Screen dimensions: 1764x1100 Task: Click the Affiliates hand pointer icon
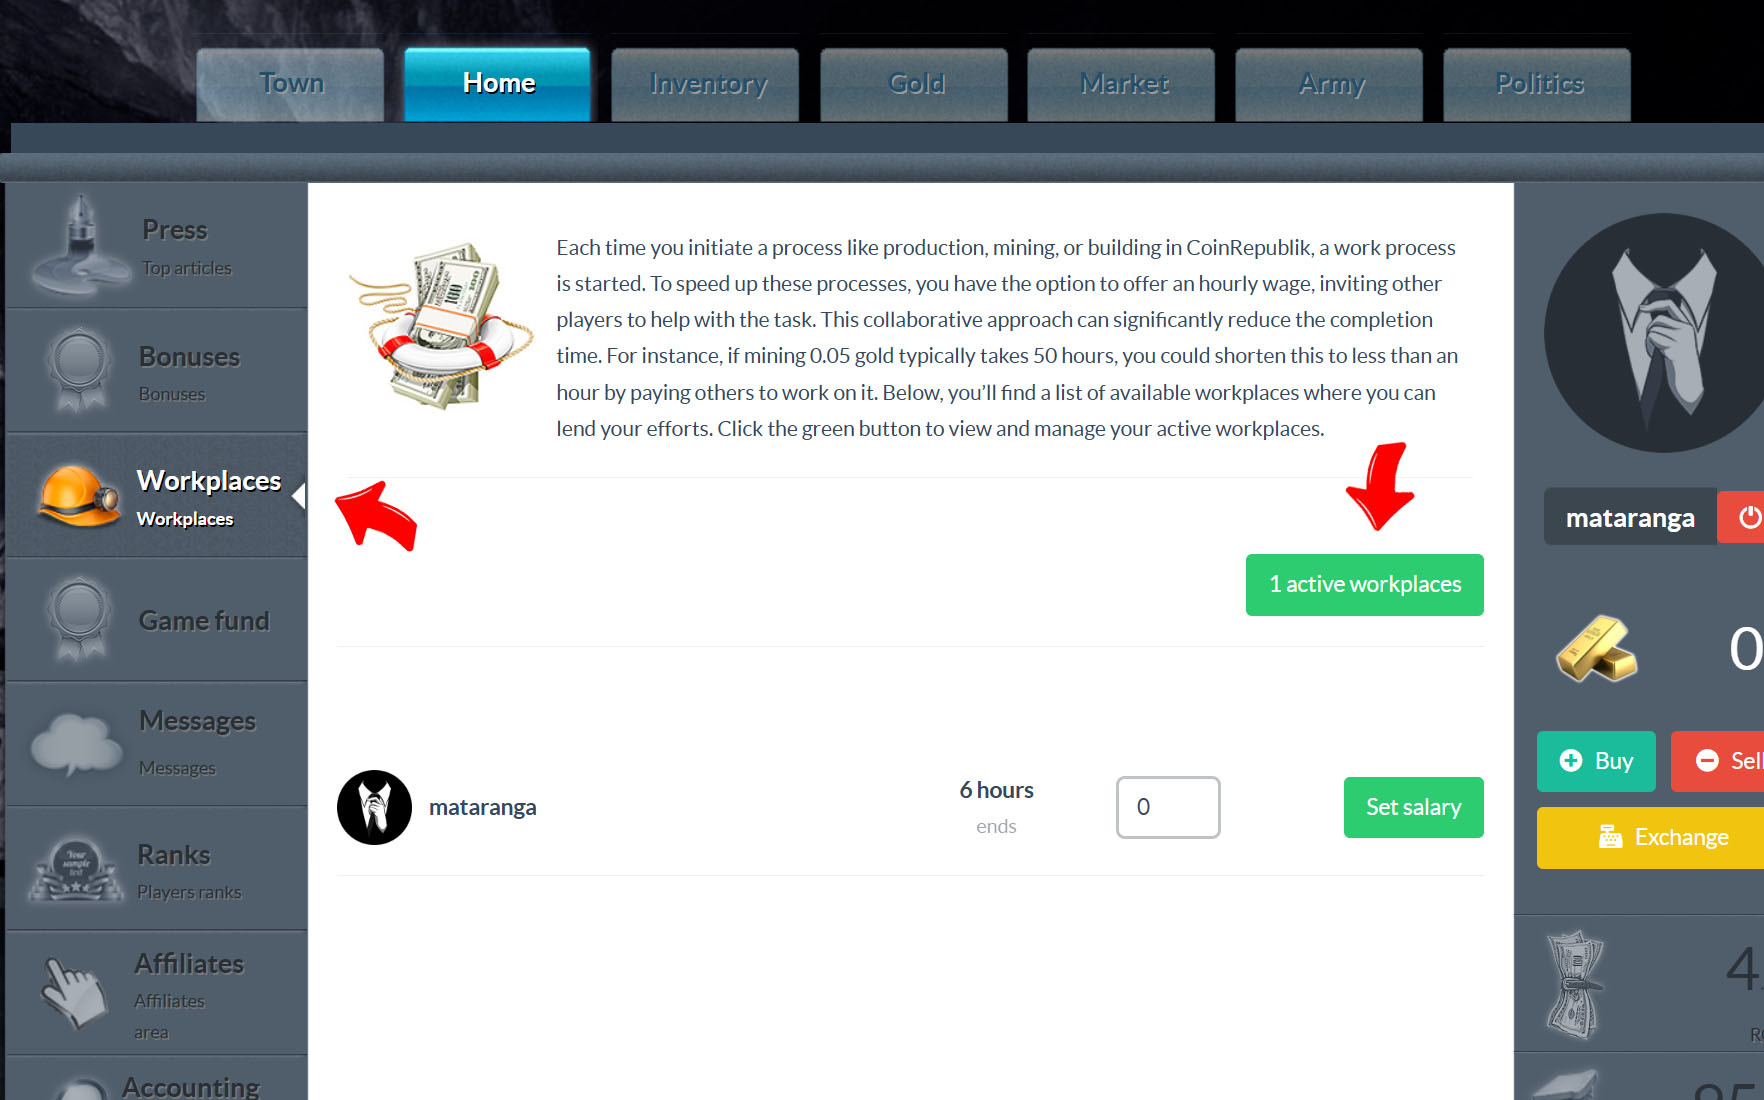[74, 991]
